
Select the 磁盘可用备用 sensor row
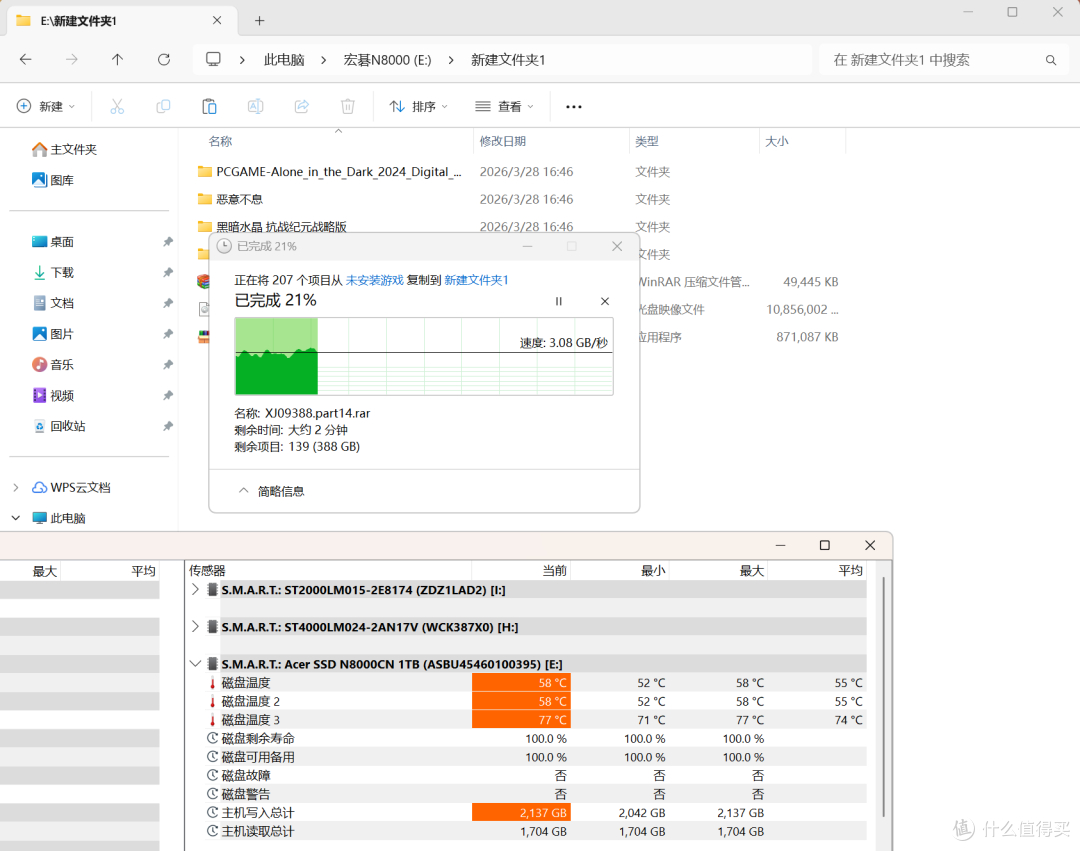click(527, 757)
